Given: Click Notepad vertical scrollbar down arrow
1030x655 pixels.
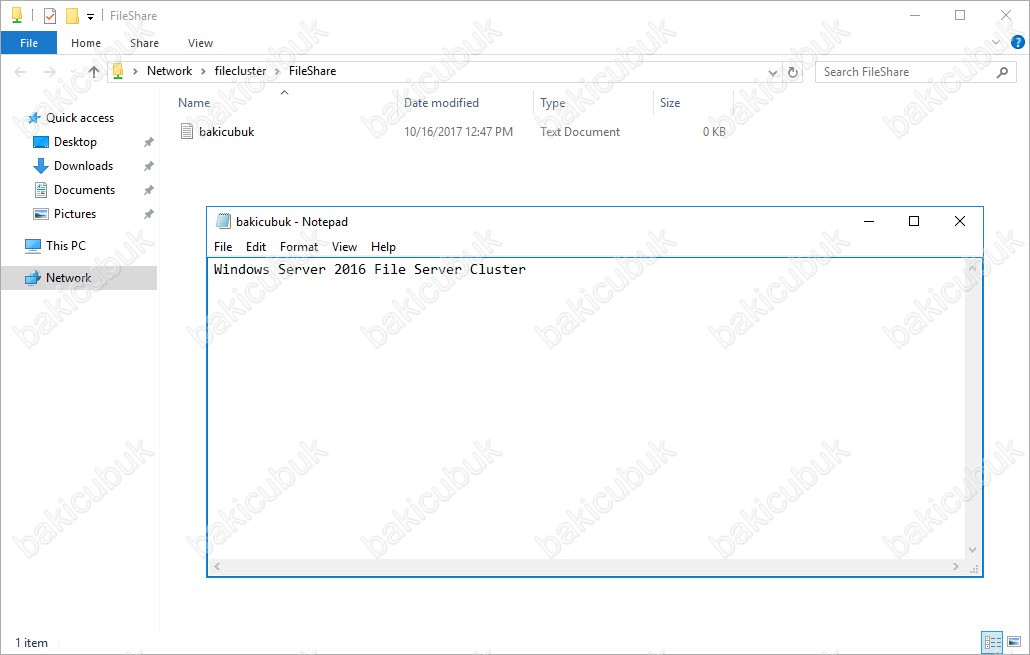Looking at the screenshot, I should tap(972, 551).
